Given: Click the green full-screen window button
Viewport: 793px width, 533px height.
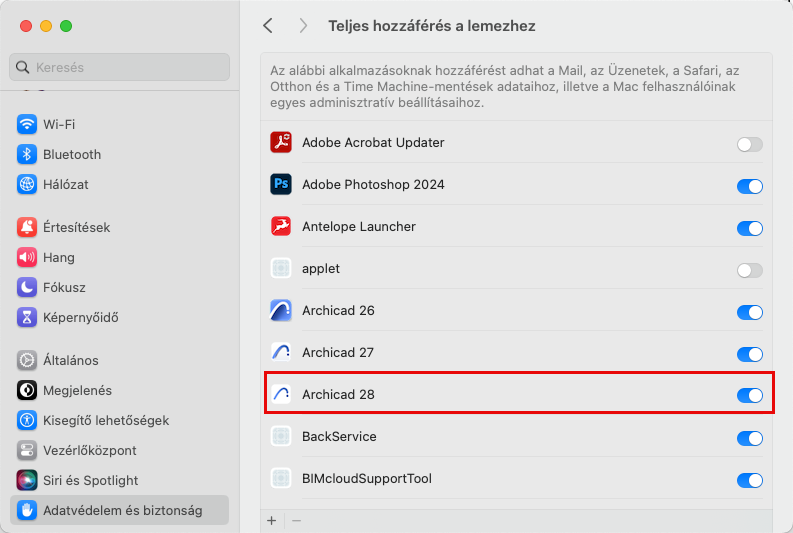Looking at the screenshot, I should tap(66, 26).
